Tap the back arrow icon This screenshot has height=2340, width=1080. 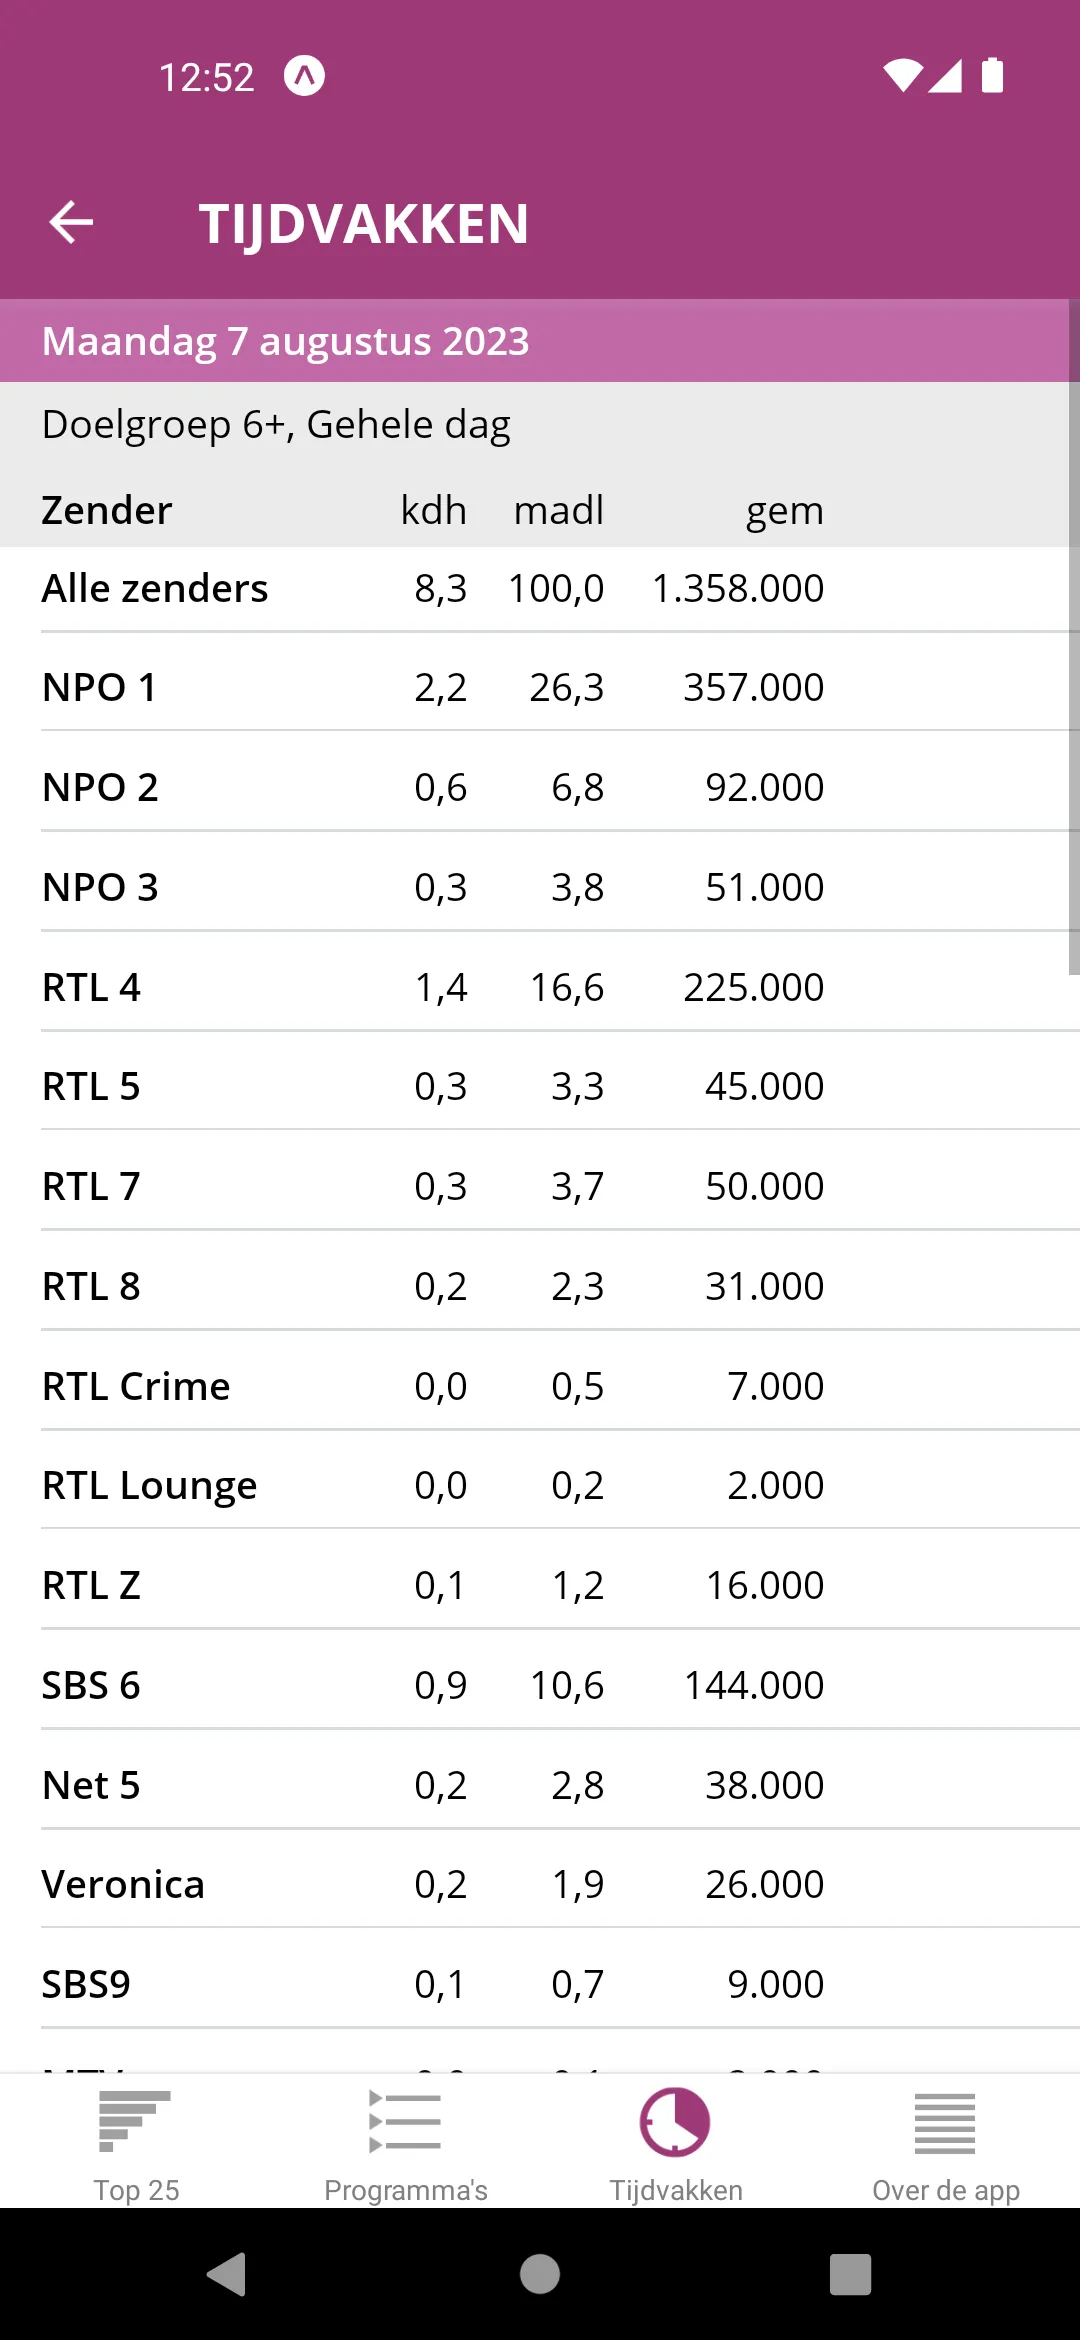(x=71, y=222)
